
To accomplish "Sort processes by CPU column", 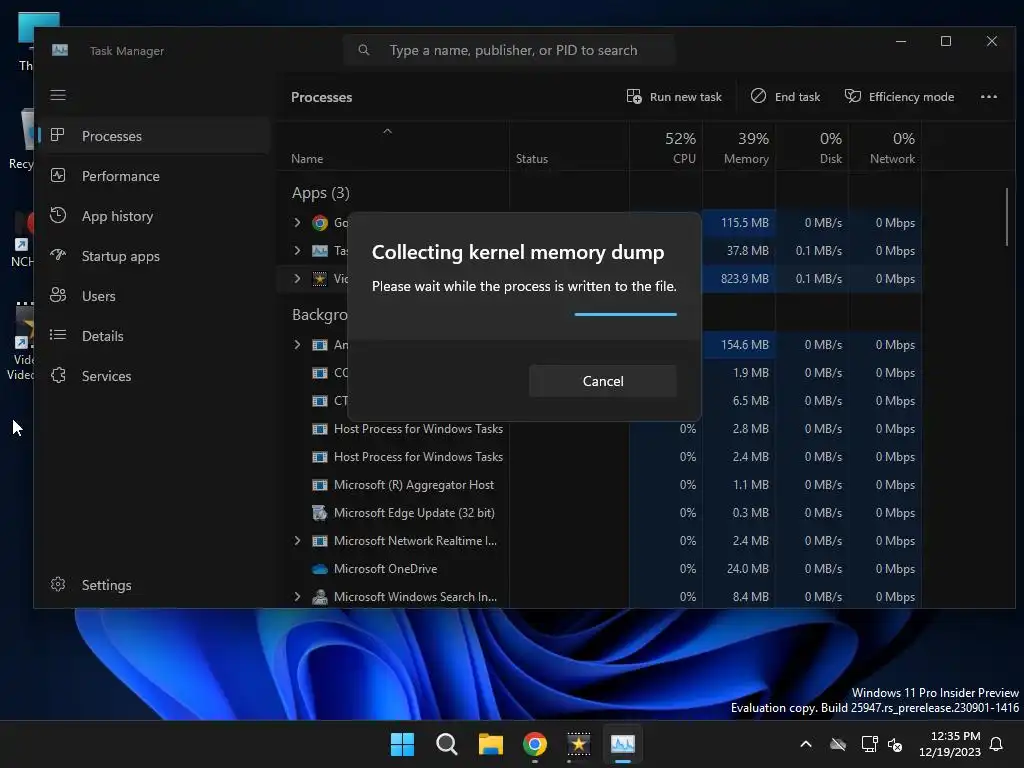I will pos(666,147).
